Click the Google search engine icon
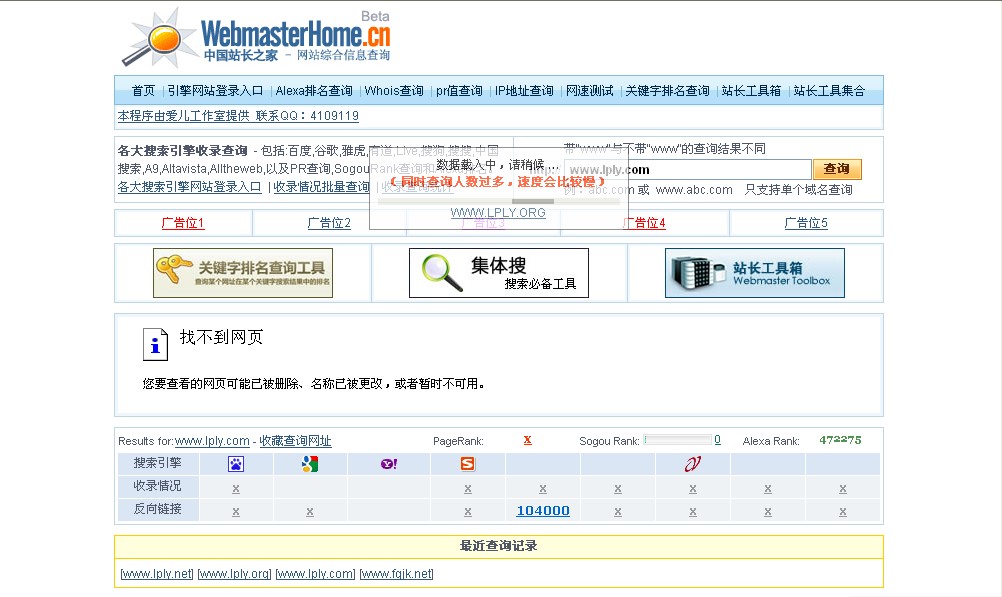Image resolution: width=1002 pixels, height=597 pixels. point(310,464)
